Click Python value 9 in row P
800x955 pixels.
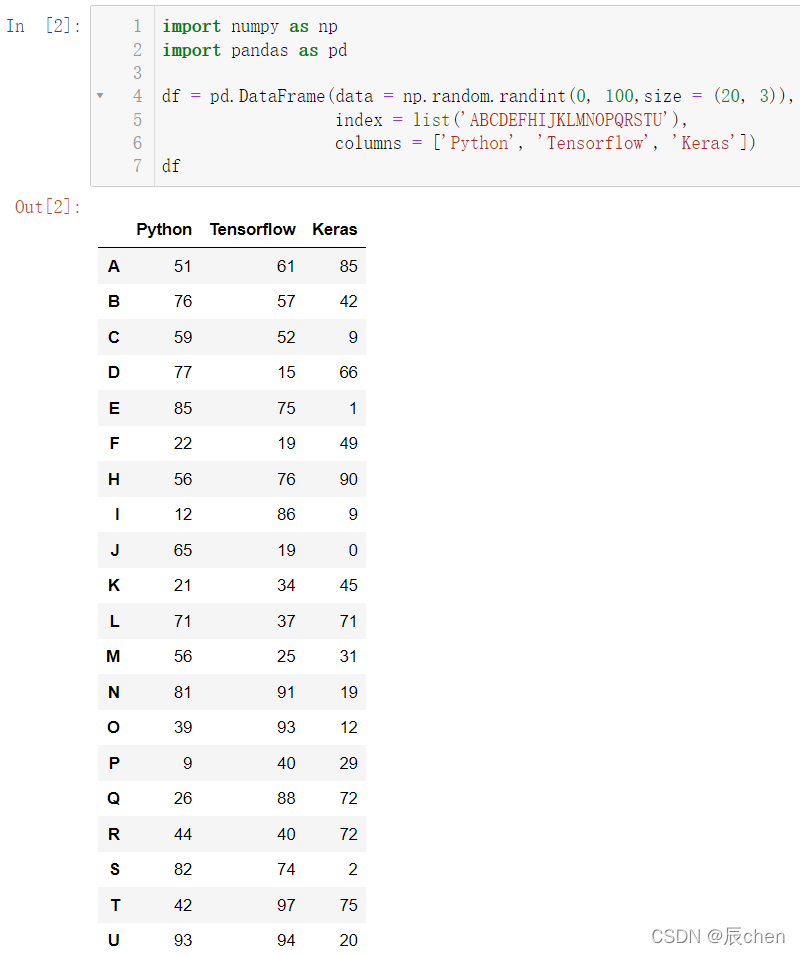tap(188, 763)
